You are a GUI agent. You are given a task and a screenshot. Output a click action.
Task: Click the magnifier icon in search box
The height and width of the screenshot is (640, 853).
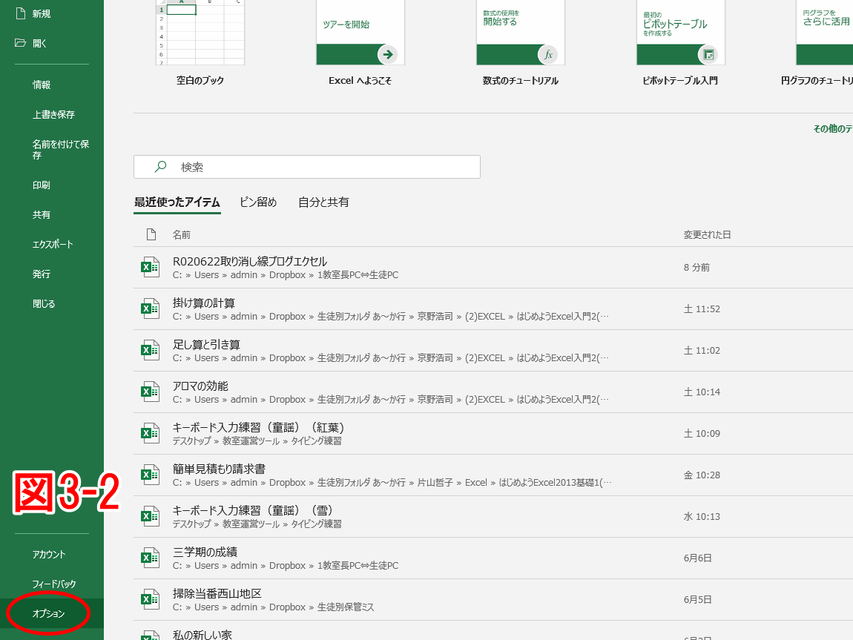160,167
